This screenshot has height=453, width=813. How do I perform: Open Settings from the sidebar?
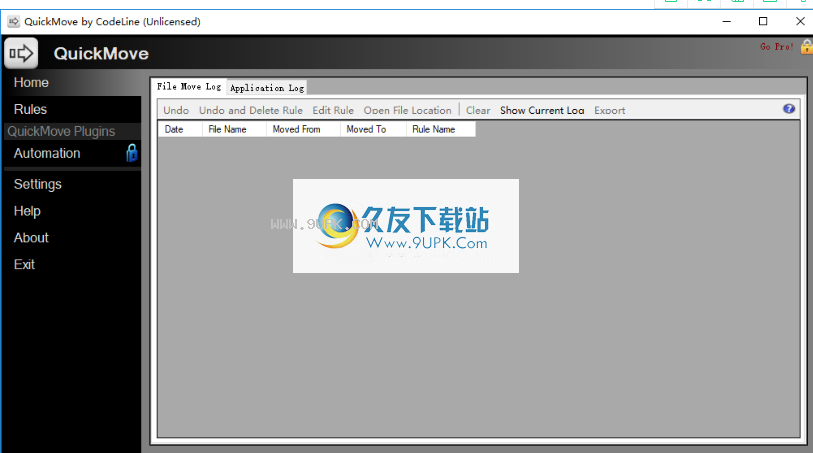click(x=37, y=184)
